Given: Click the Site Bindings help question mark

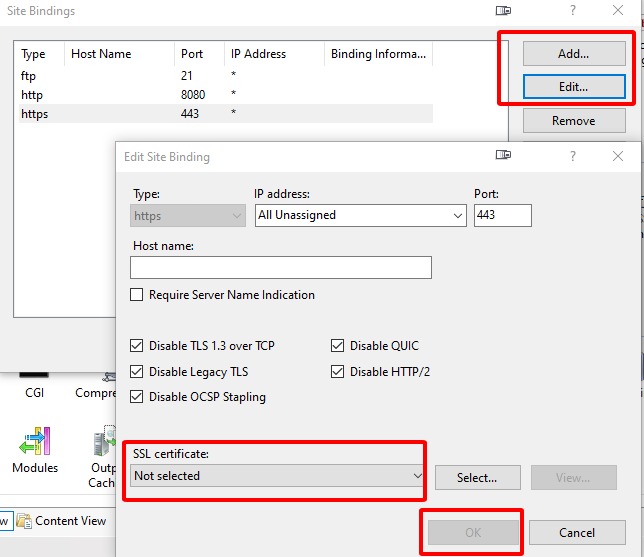Looking at the screenshot, I should point(573,10).
